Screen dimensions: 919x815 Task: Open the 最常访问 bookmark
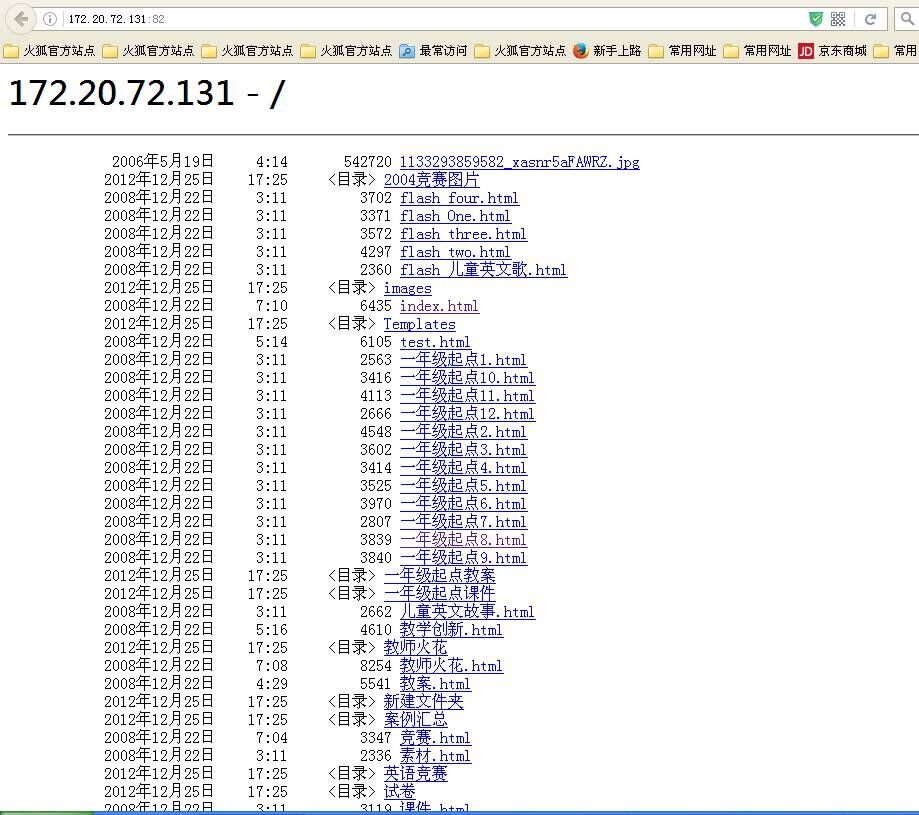pyautogui.click(x=433, y=51)
